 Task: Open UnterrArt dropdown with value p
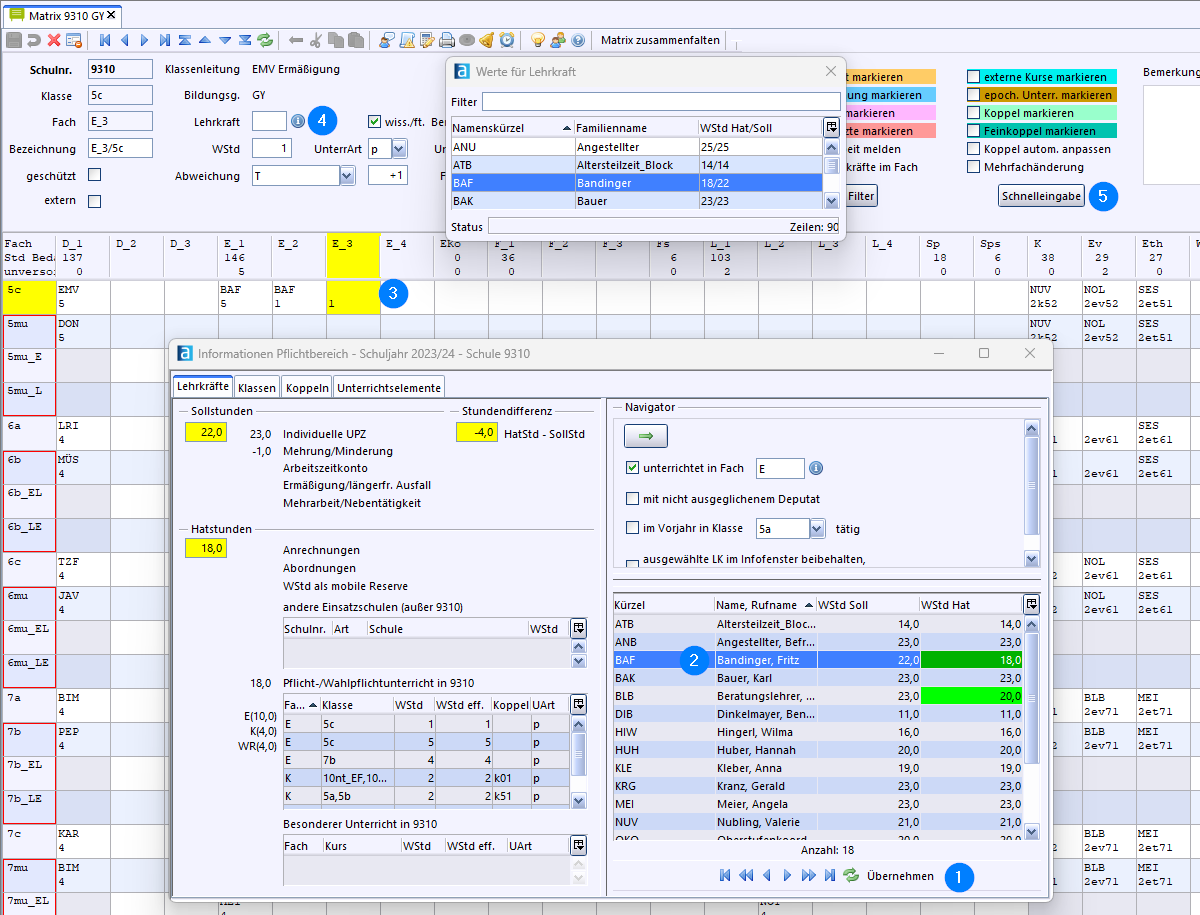click(400, 148)
